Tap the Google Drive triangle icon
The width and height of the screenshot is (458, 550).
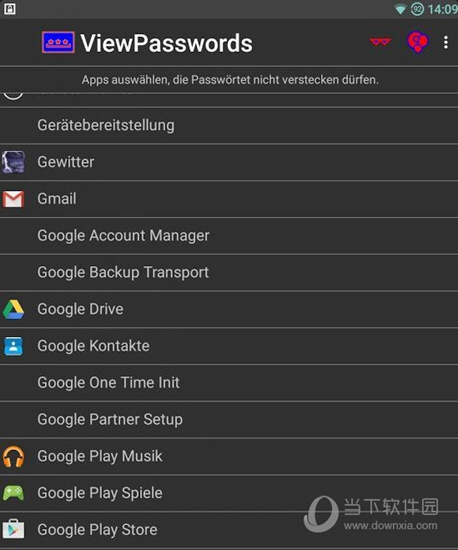[13, 309]
